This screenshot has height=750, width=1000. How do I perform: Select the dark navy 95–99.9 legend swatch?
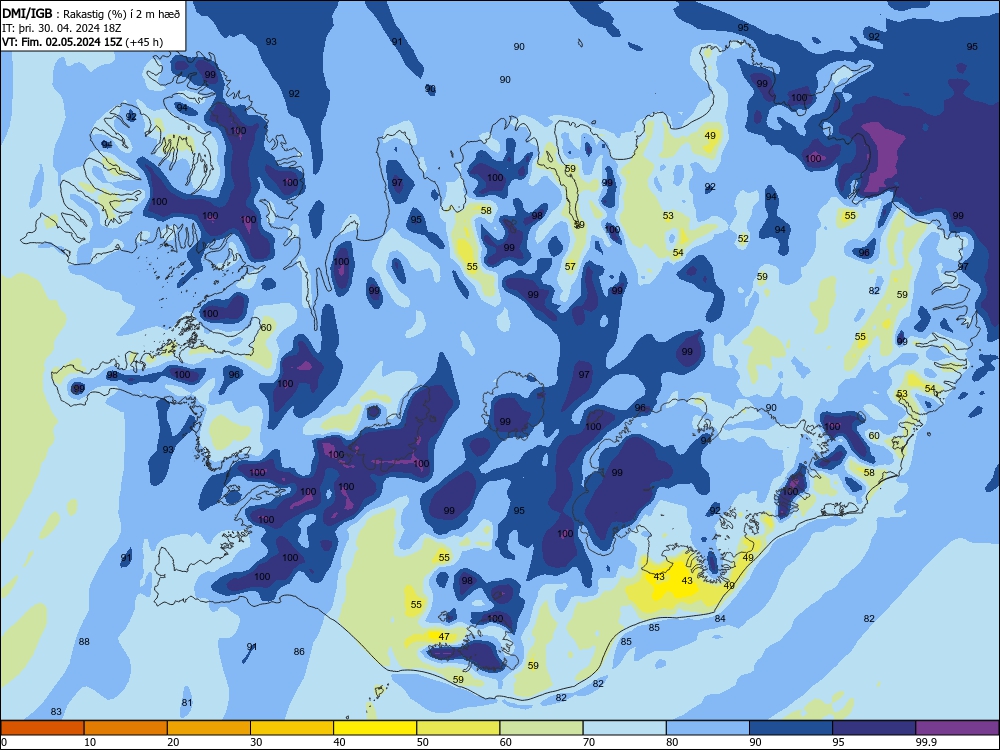874,728
